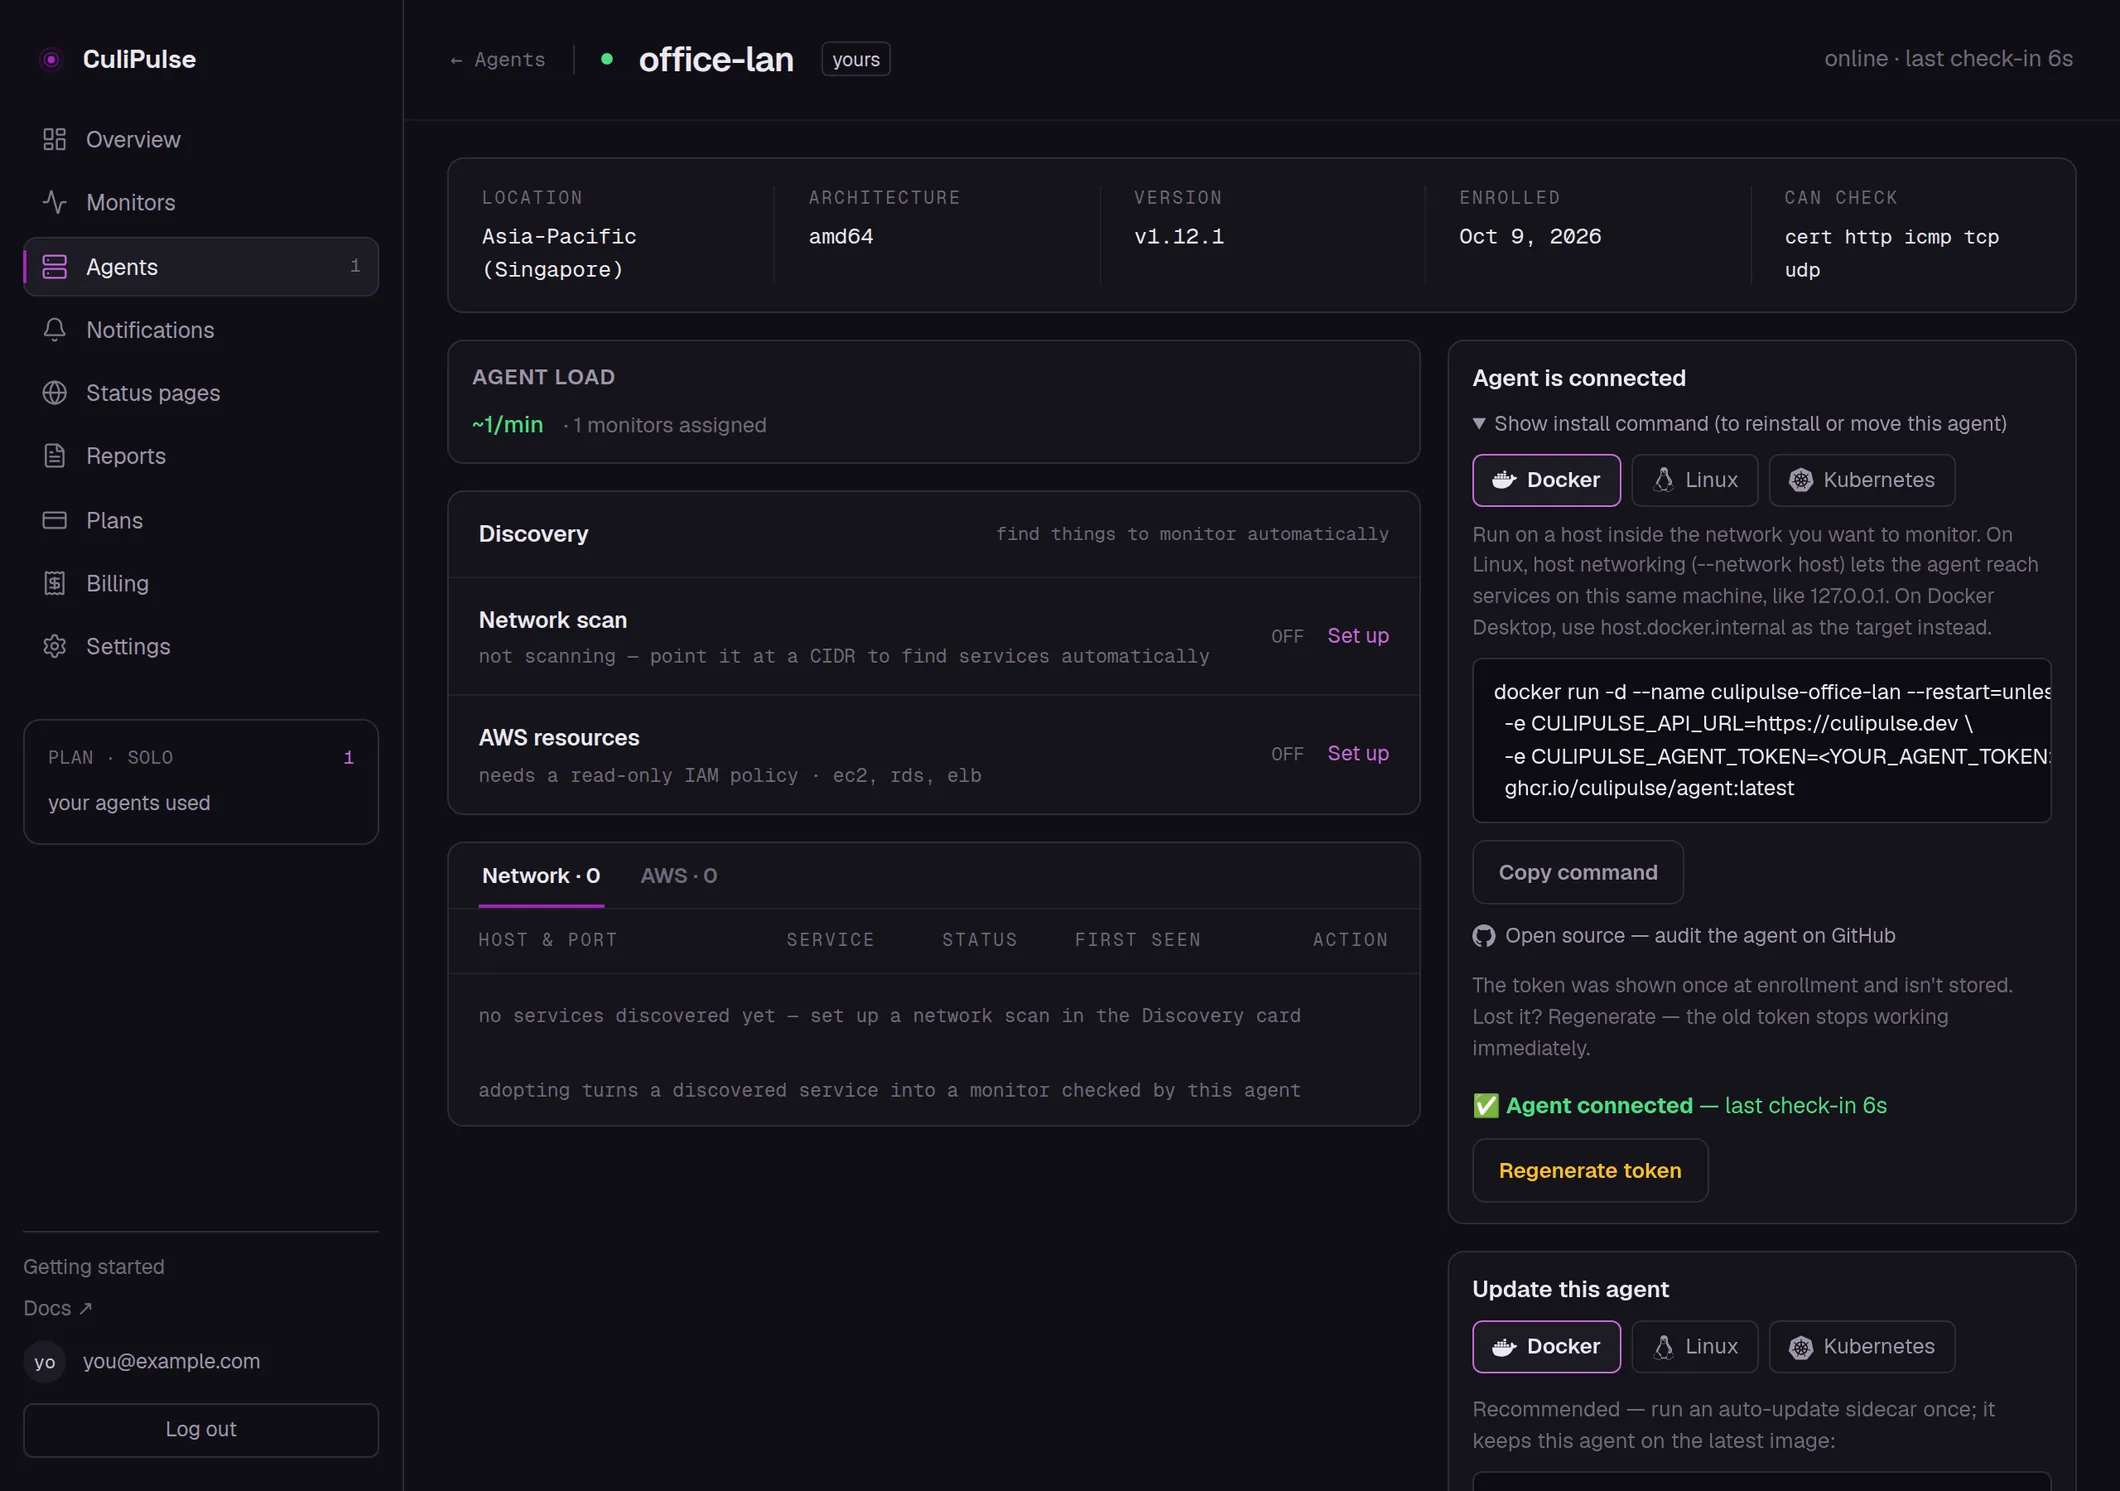Click the Monitors pulse icon
The width and height of the screenshot is (2120, 1491).
coord(55,202)
